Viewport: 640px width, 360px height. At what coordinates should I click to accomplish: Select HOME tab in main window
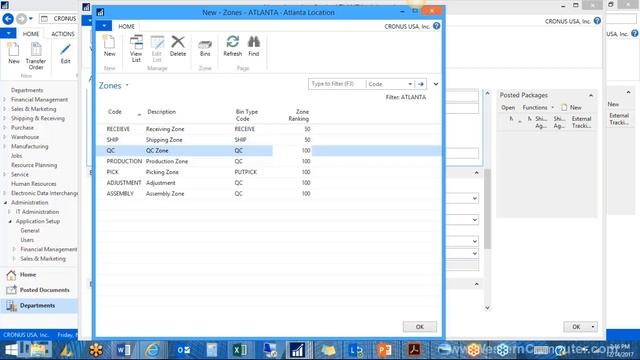tap(31, 34)
